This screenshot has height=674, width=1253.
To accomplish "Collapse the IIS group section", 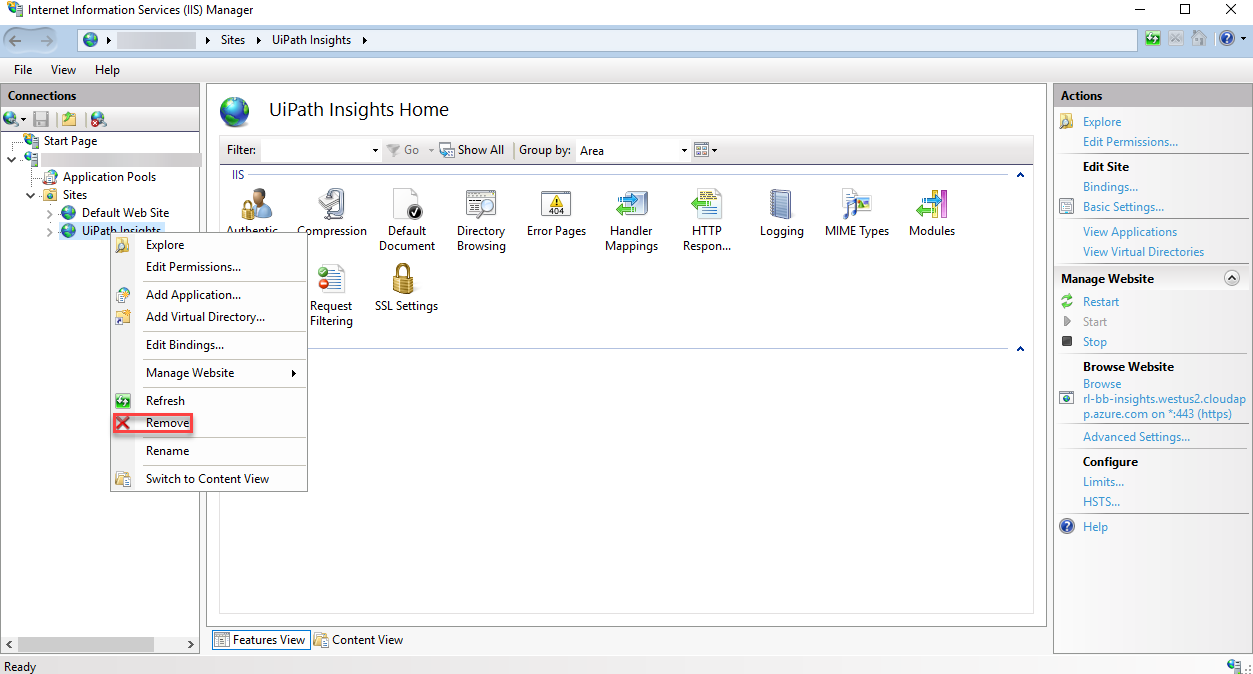I will pos(1020,175).
